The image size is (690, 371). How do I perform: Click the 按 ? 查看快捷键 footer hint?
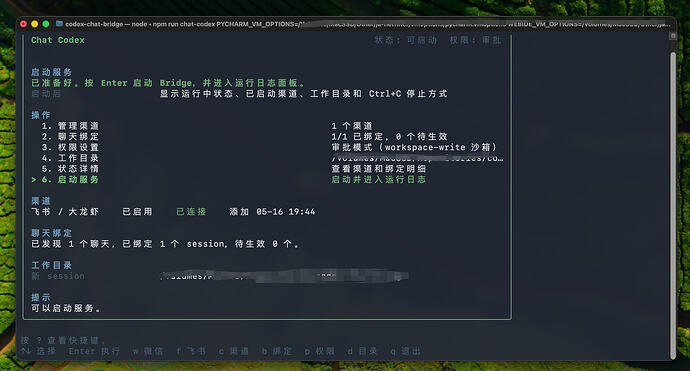click(63, 340)
